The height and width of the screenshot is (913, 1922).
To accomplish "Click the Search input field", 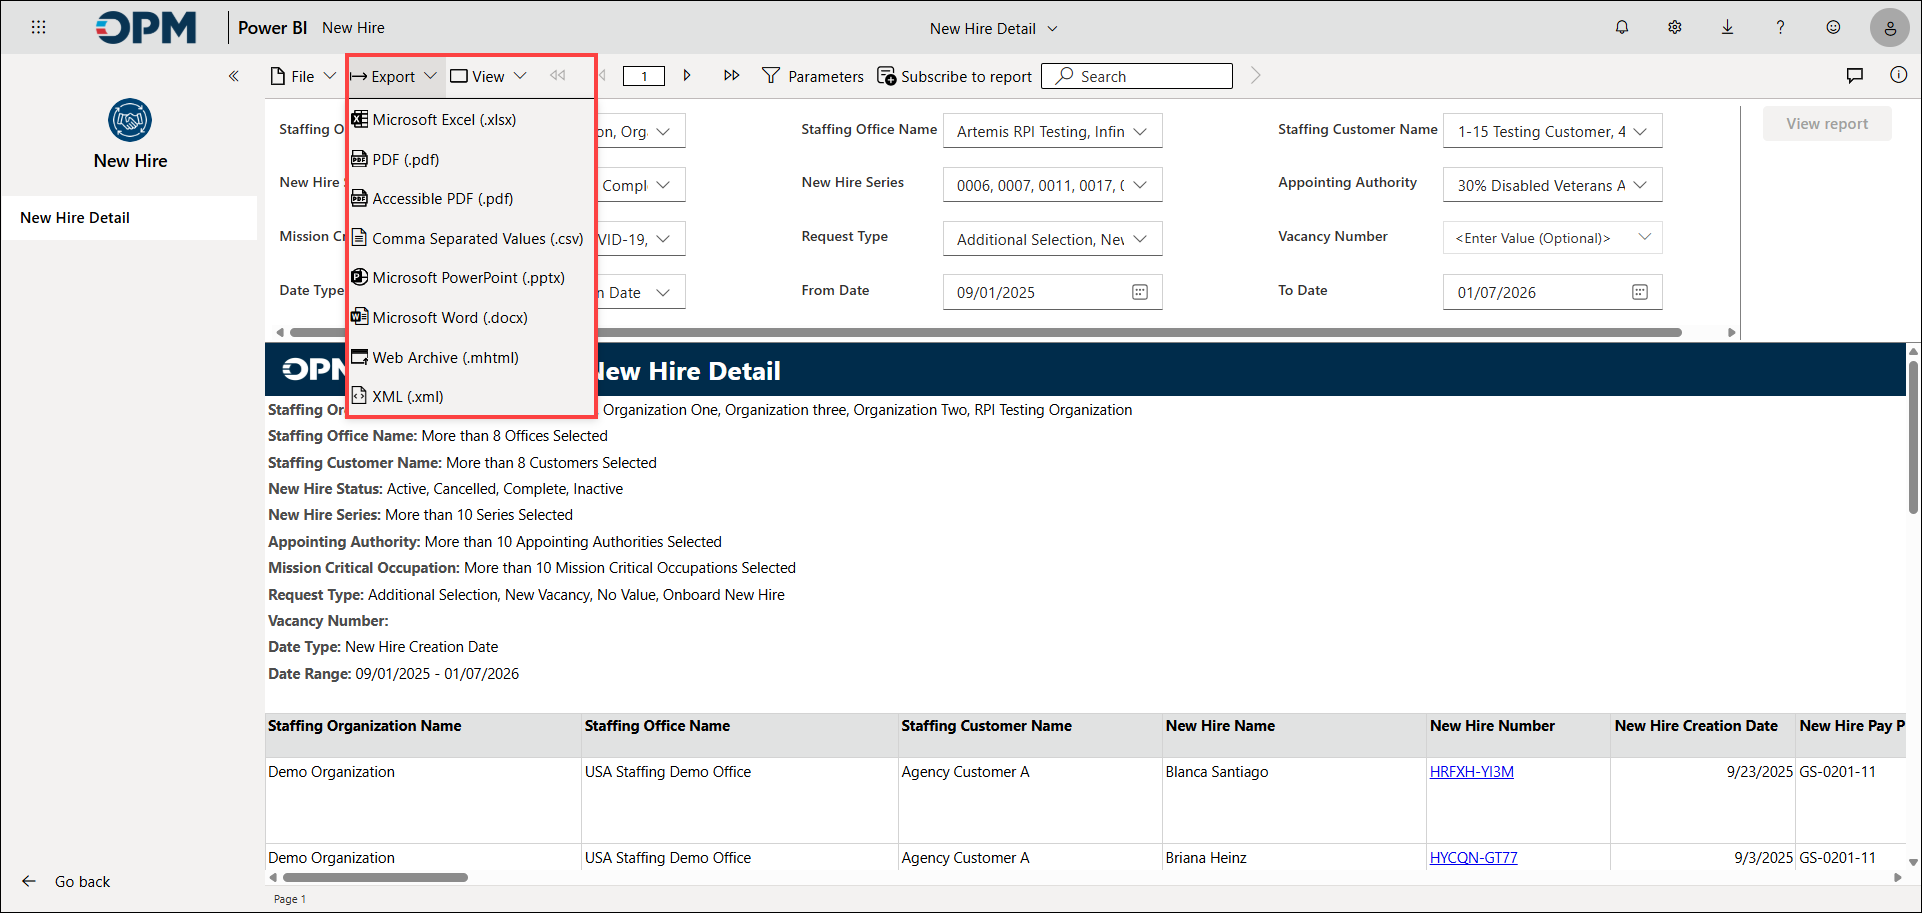I will [1137, 76].
